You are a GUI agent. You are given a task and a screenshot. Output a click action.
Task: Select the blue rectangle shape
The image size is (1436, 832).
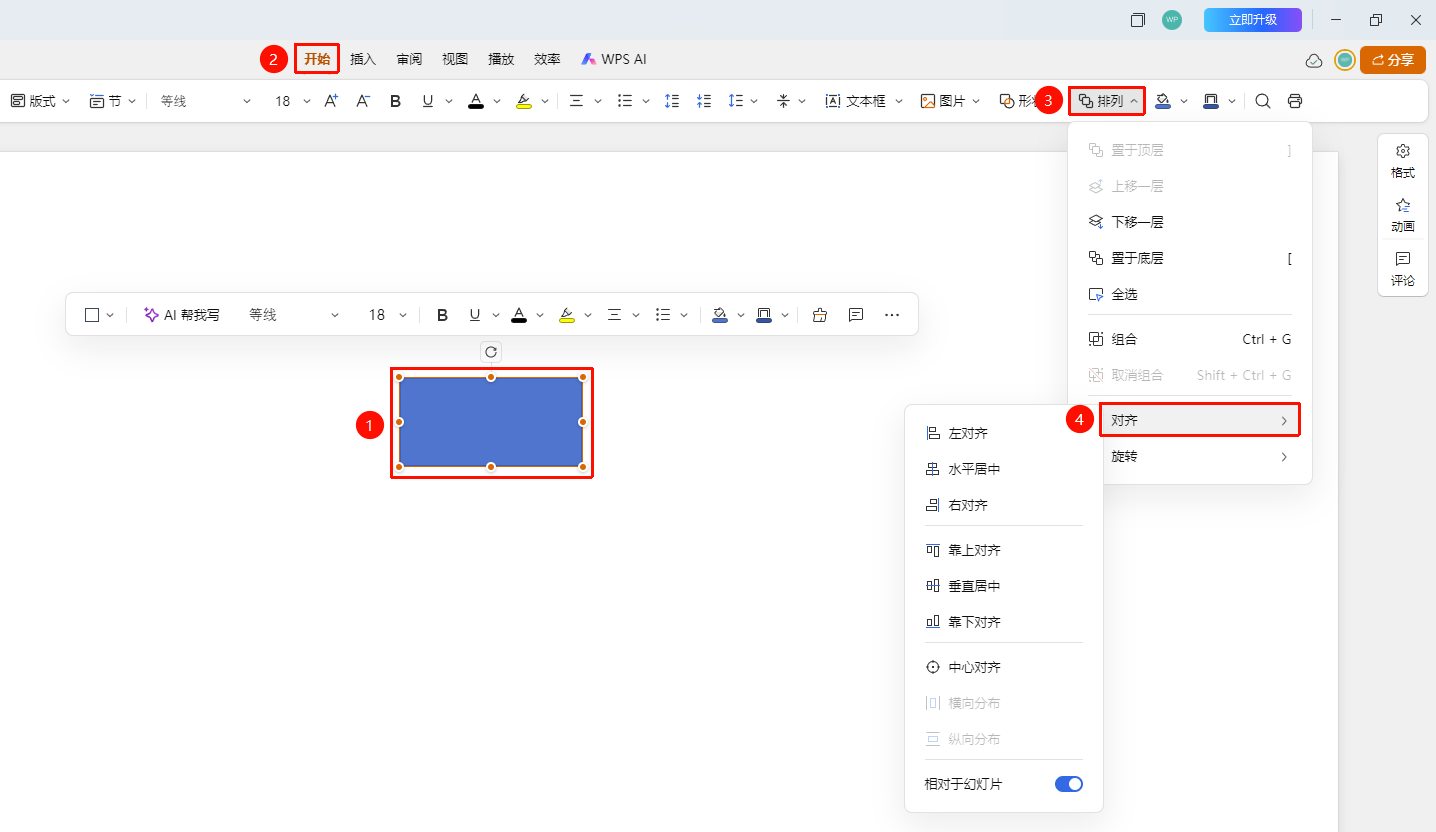click(x=491, y=422)
